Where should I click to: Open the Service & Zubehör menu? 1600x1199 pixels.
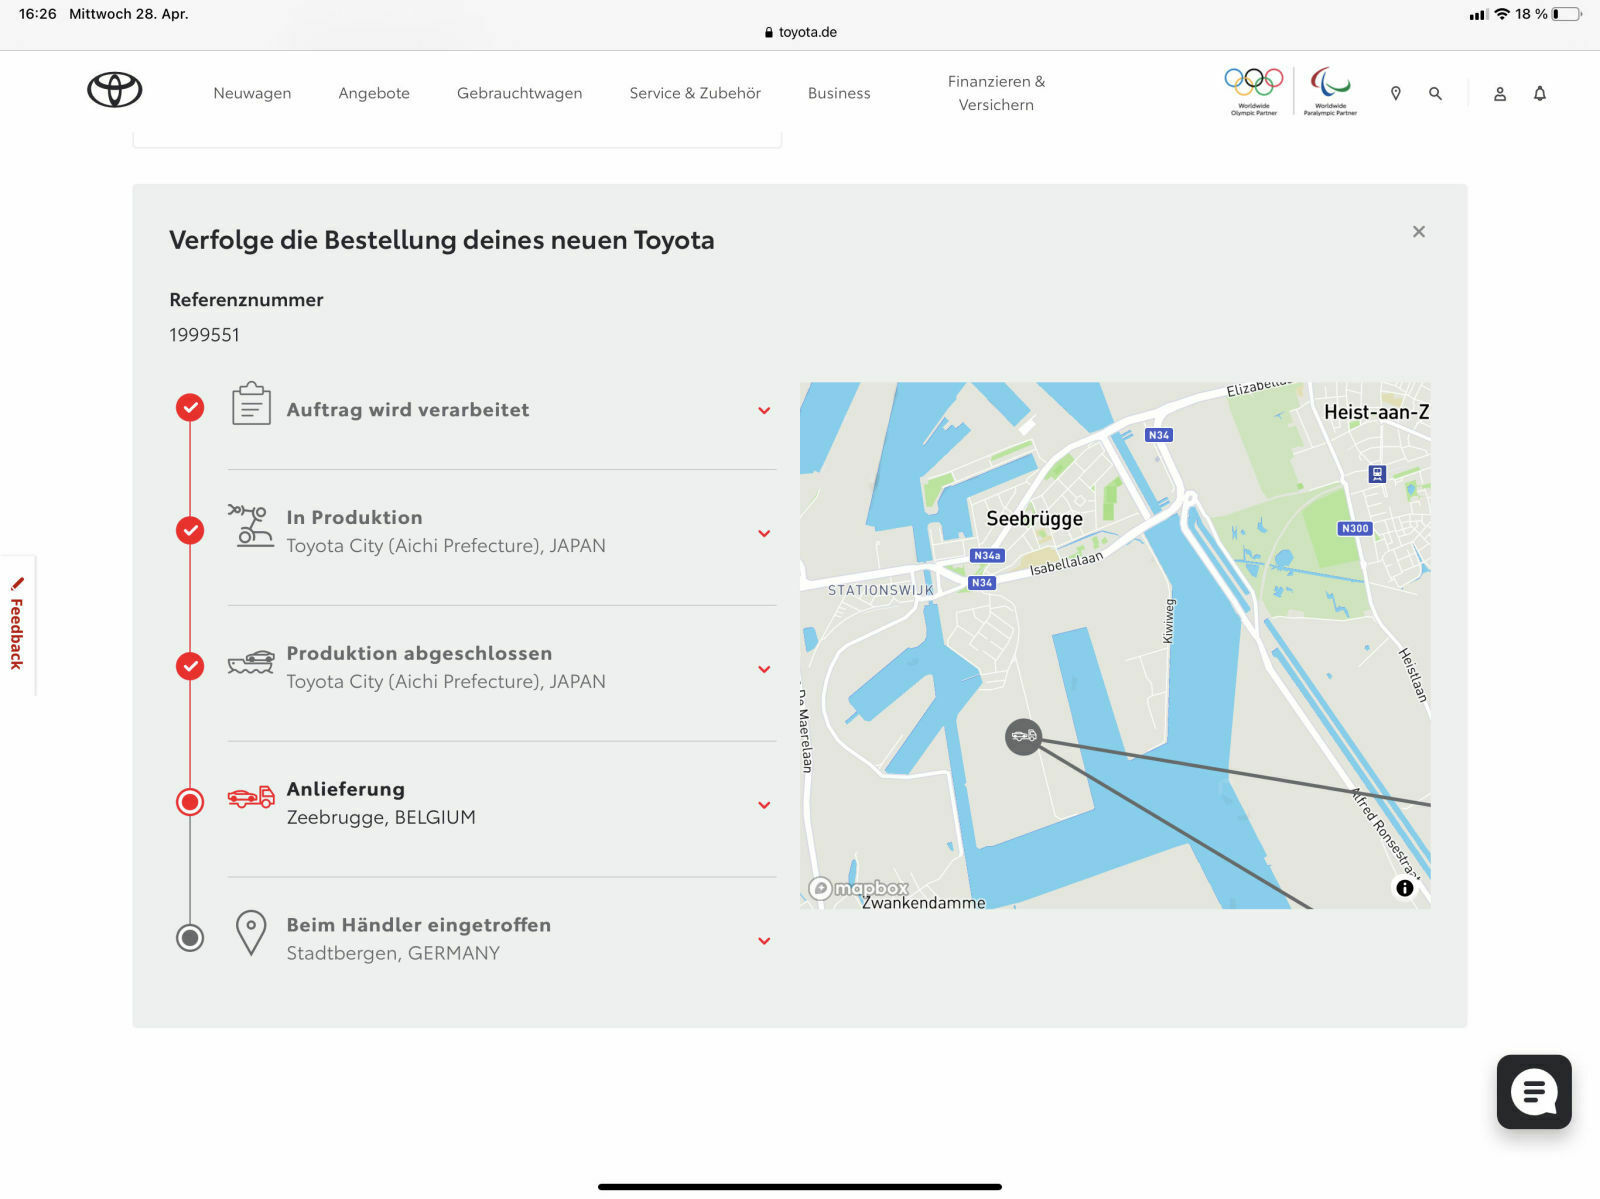point(695,93)
